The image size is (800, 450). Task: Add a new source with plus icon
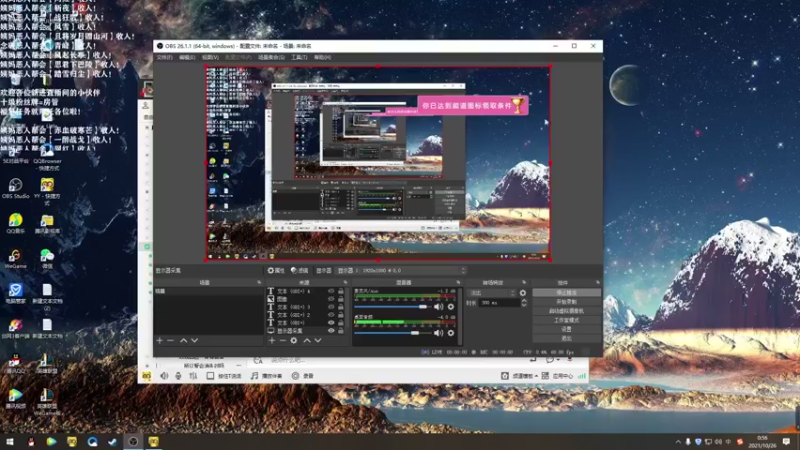[272, 340]
